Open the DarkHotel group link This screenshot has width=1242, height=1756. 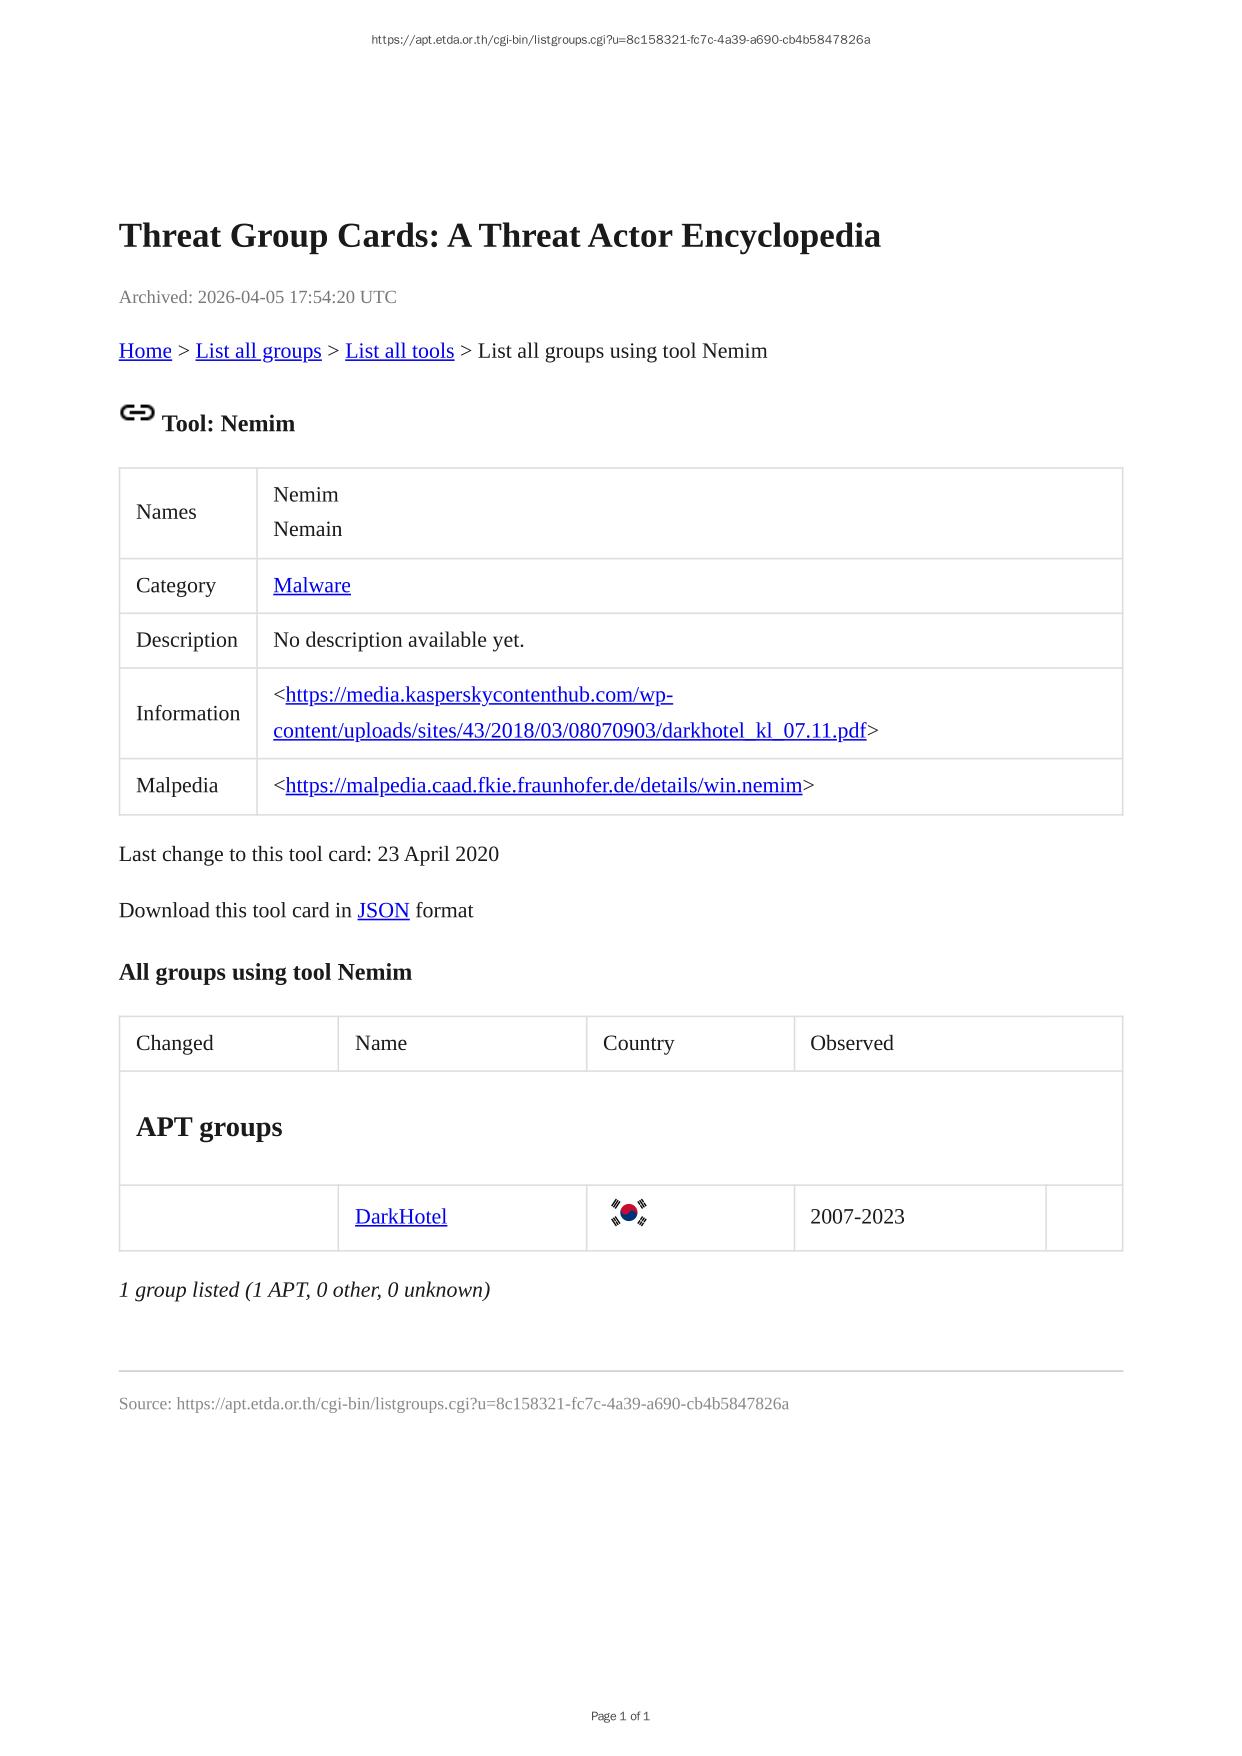[401, 1217]
